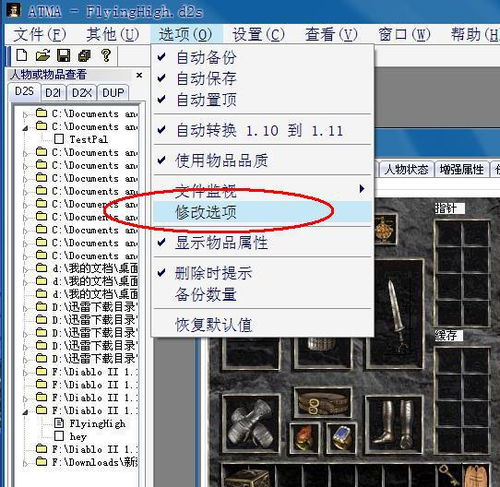
Task: Select the boots item in the boots slot
Action: (x=394, y=424)
